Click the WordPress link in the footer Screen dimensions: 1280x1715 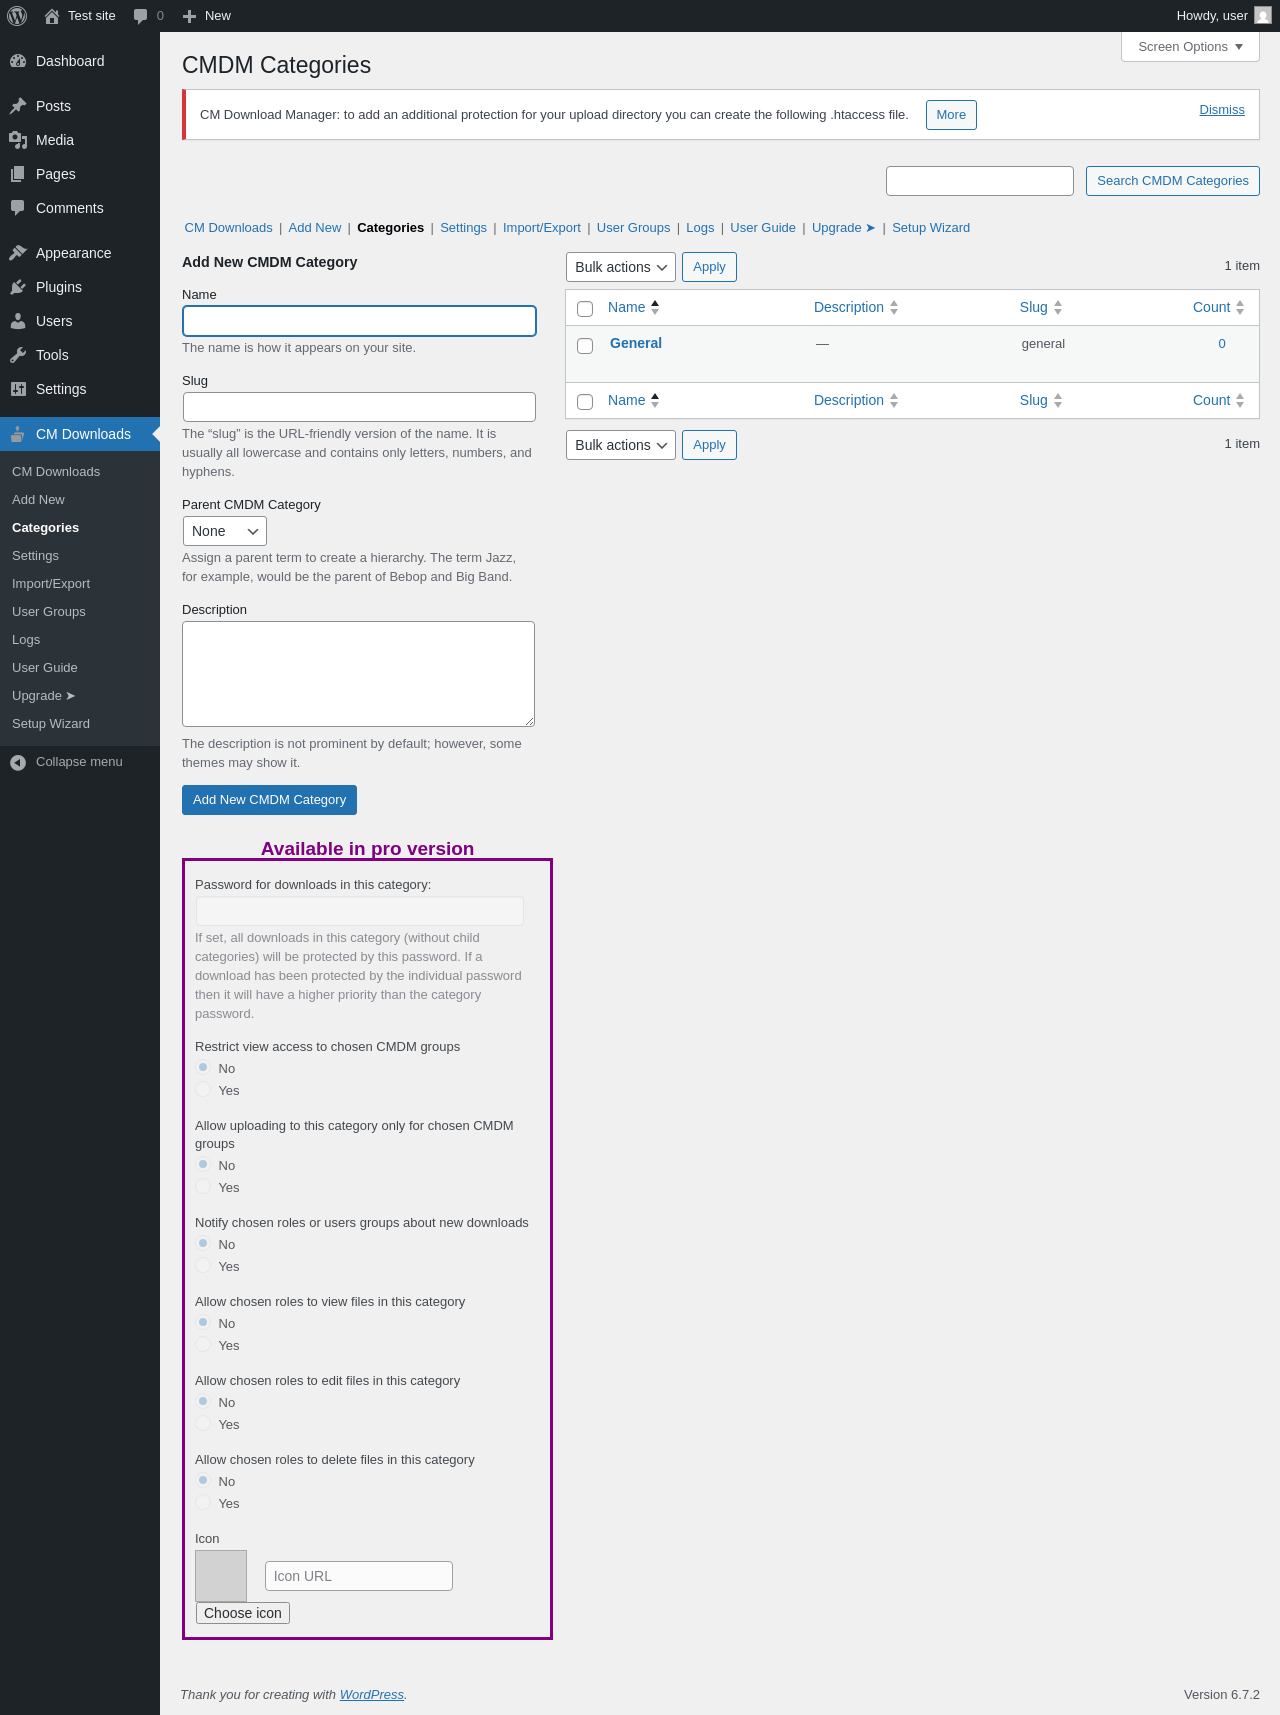point(372,1695)
